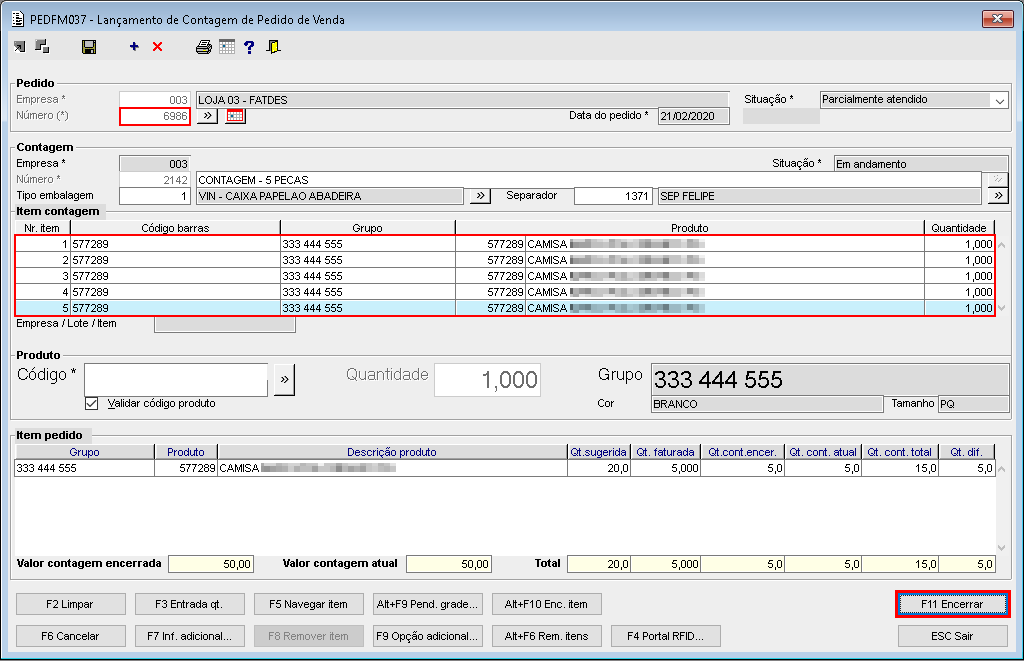Click the blue plus add icon
Screen dimensions: 1024x661
[x=134, y=47]
